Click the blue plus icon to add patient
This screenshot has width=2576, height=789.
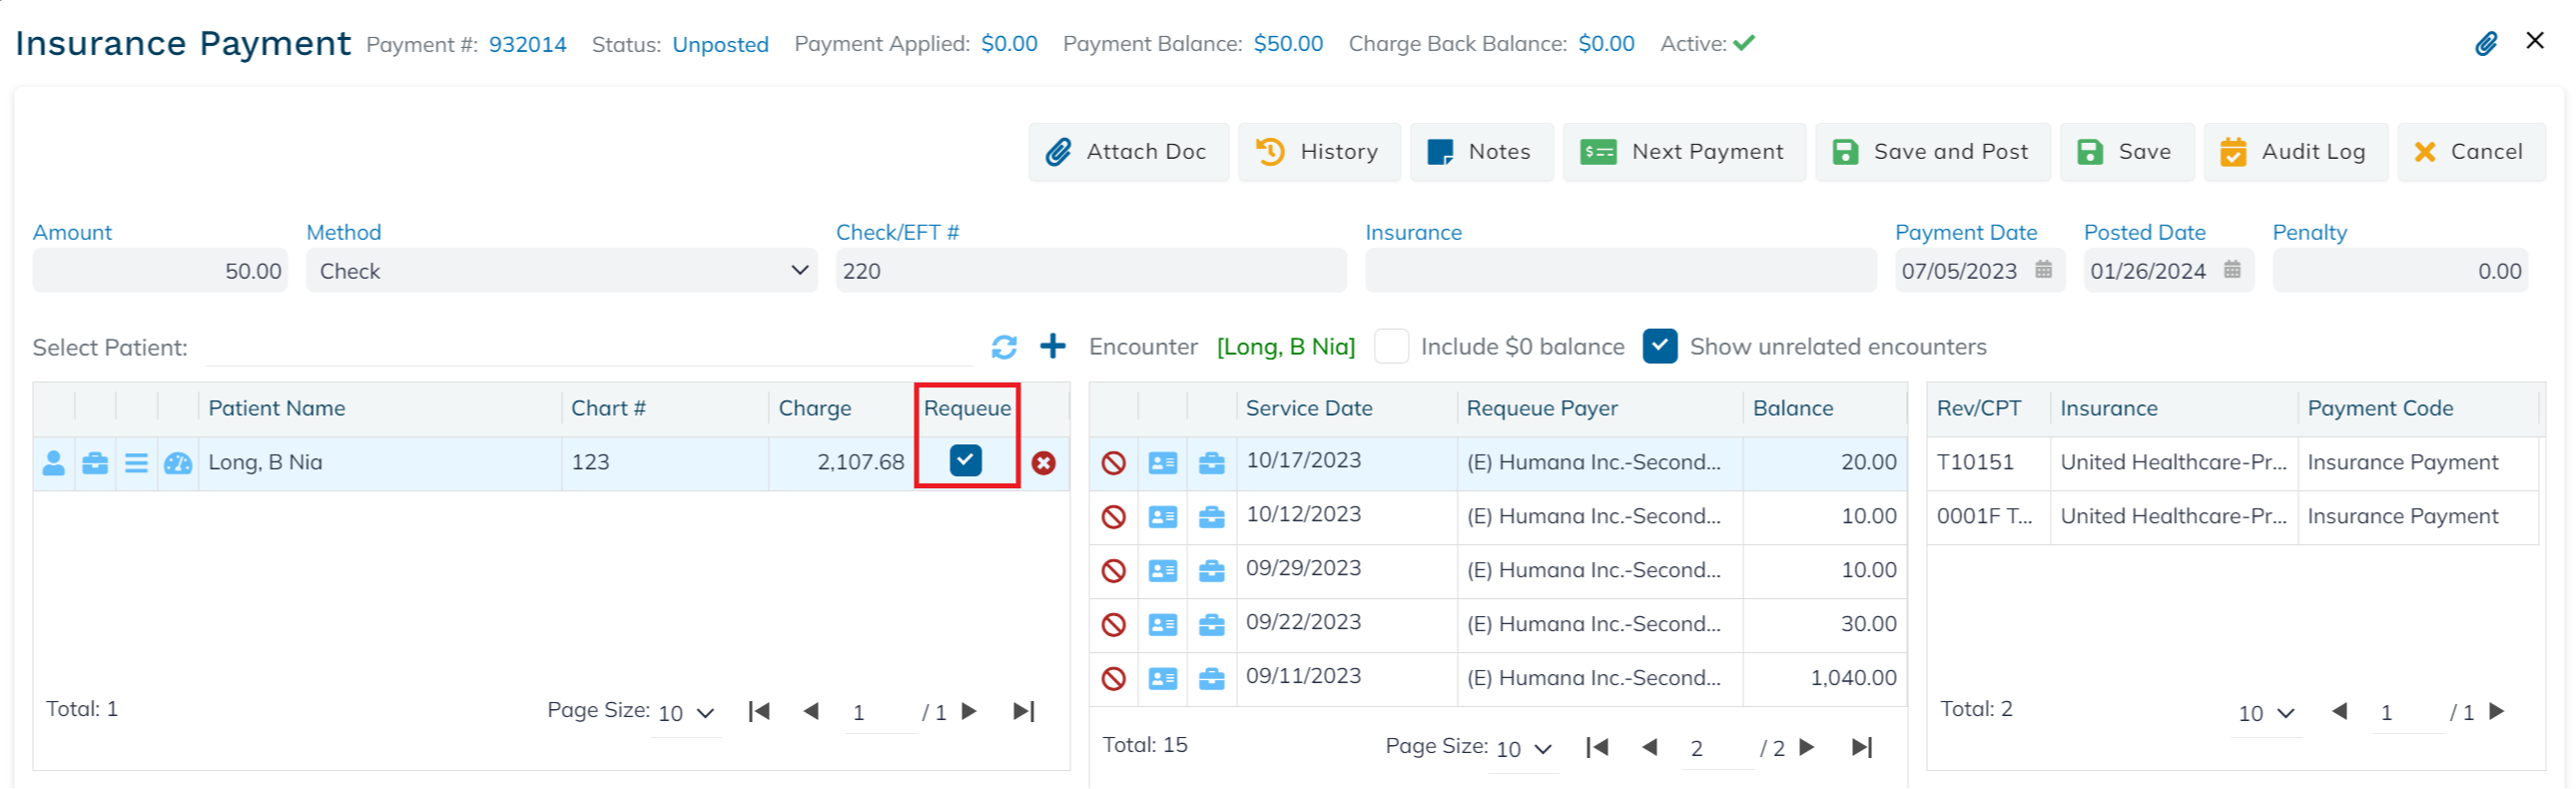(x=1052, y=346)
